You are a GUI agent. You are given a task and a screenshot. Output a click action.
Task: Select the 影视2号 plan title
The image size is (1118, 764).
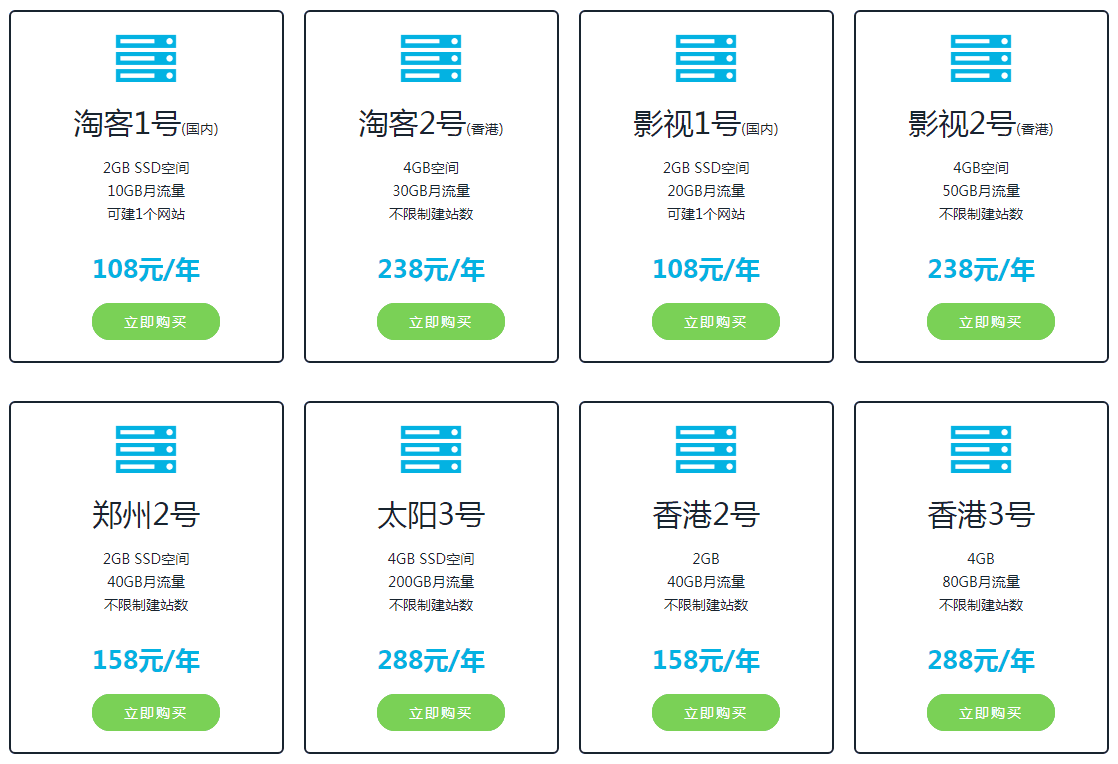point(981,124)
